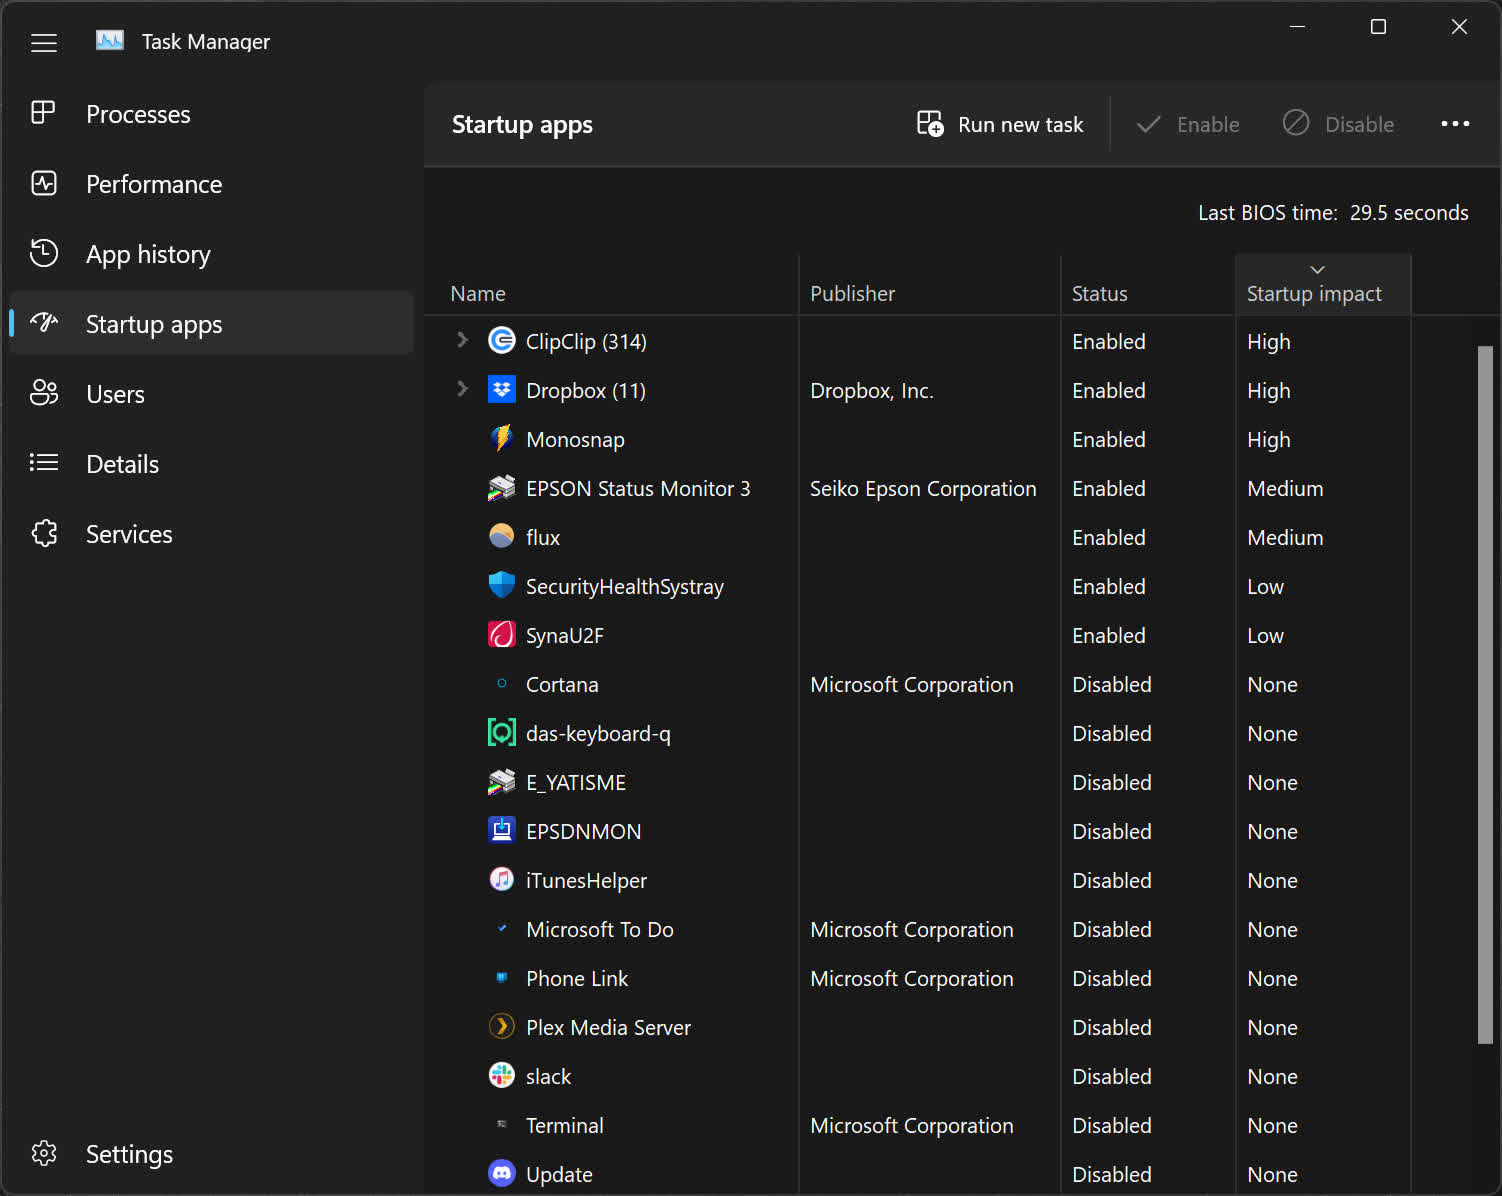The image size is (1502, 1196).
Task: Expand the Dropbox (11) group
Action: [x=462, y=389]
